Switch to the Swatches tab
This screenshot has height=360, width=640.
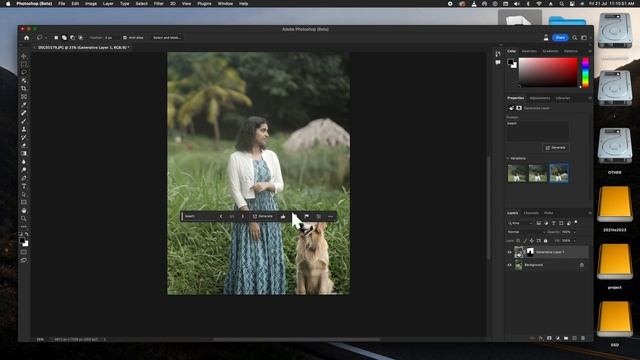(529, 51)
